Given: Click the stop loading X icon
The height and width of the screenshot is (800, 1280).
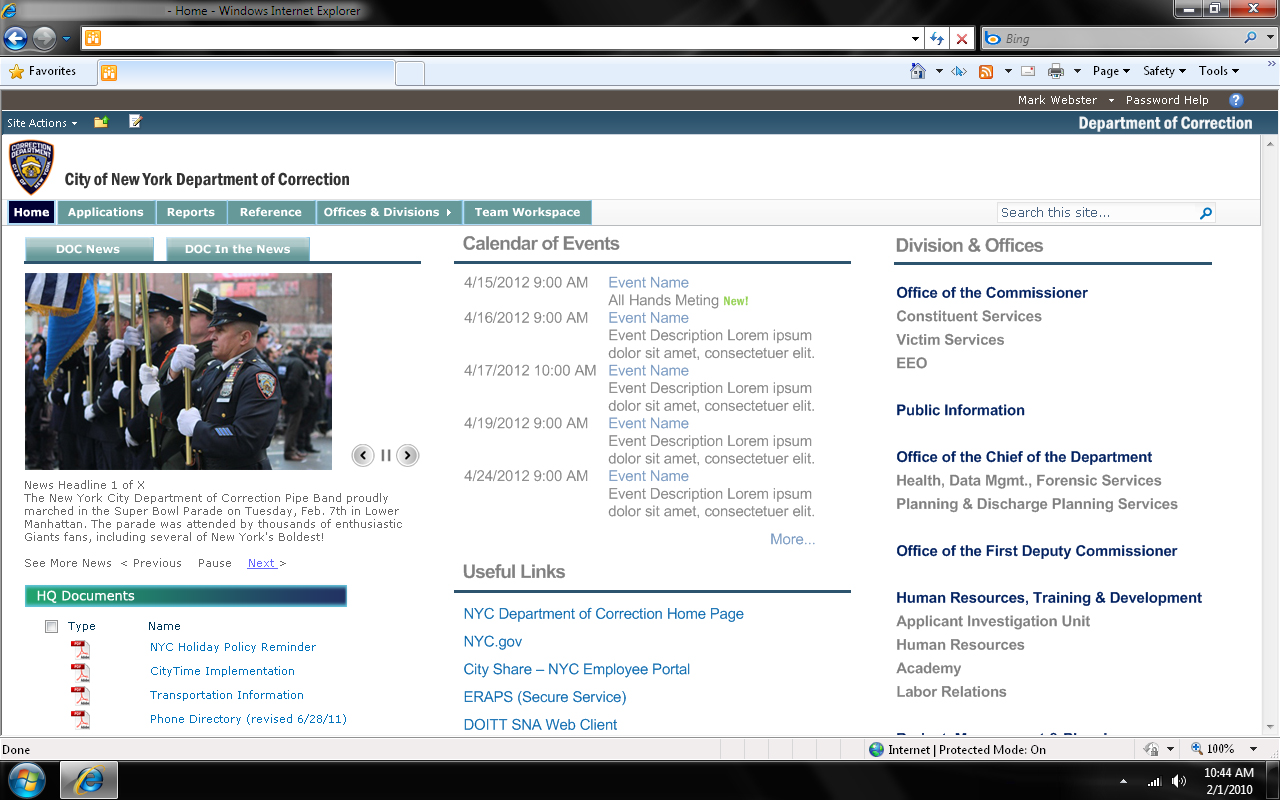Looking at the screenshot, I should (962, 39).
